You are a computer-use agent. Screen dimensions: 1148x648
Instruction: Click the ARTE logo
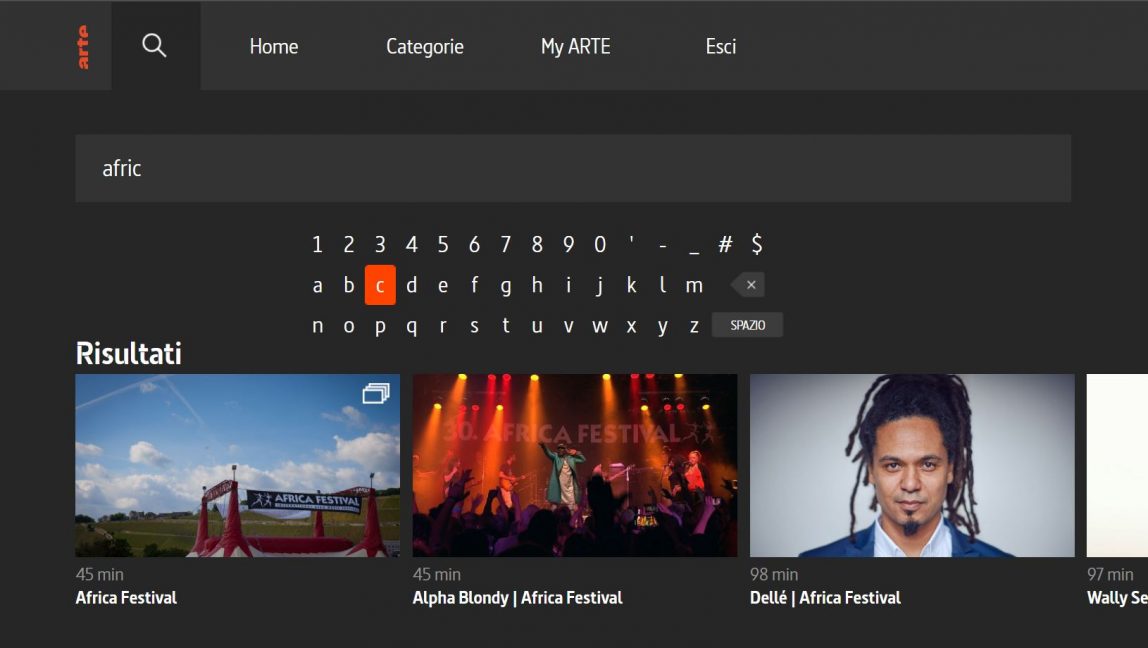[83, 47]
